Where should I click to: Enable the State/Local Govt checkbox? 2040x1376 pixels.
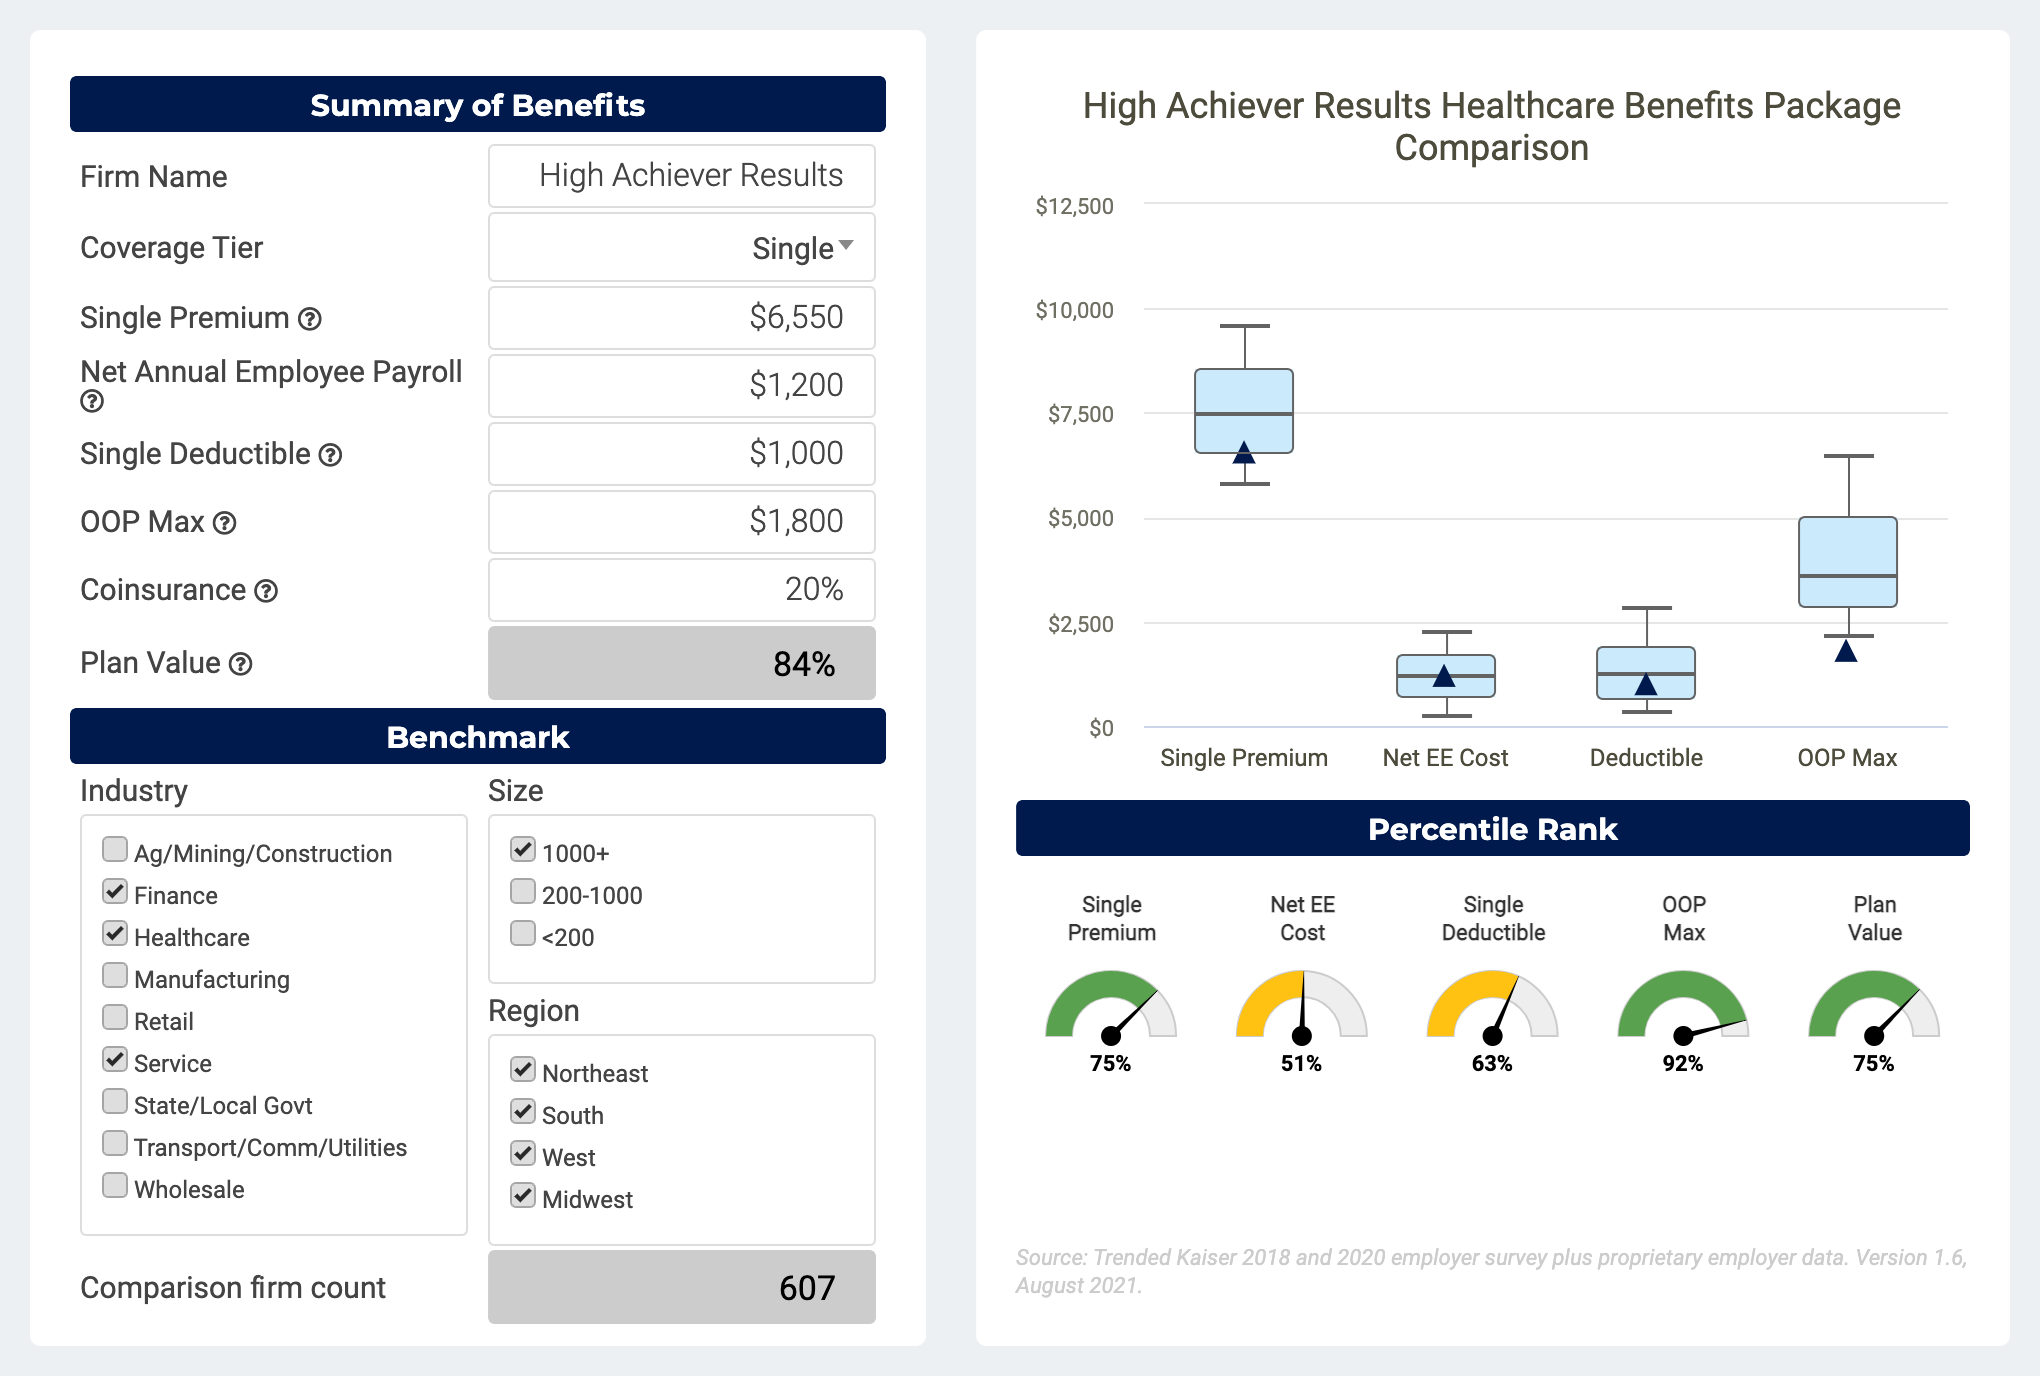pyautogui.click(x=115, y=1102)
